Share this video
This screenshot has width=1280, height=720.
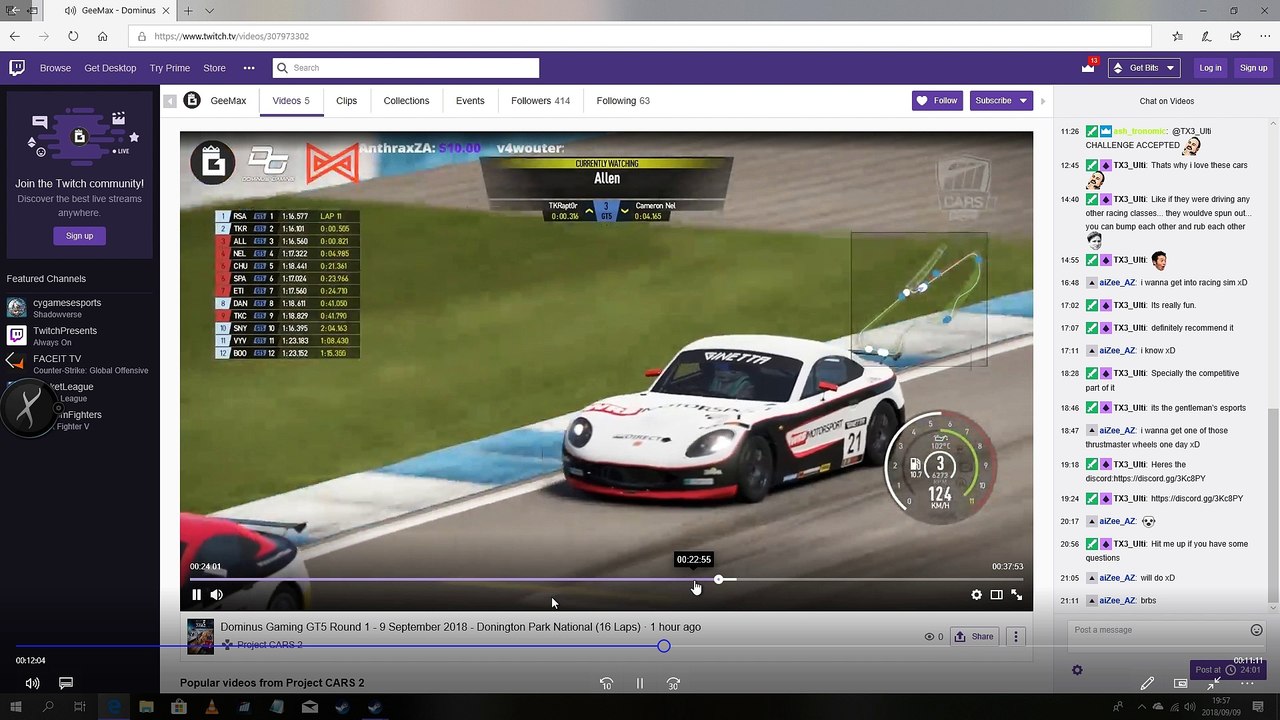pos(974,637)
